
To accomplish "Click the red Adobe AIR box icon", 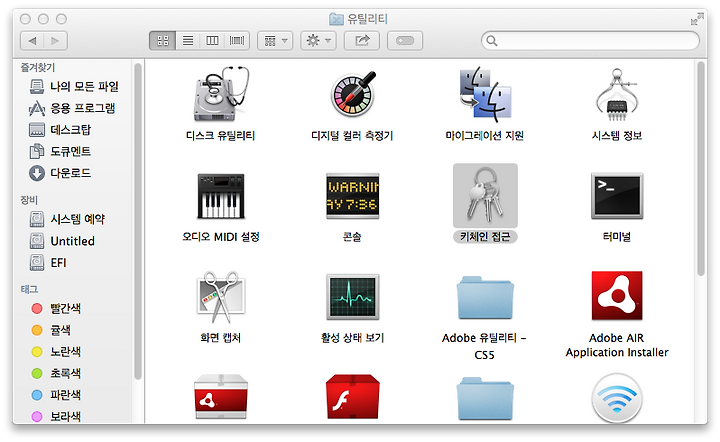I will tap(220, 397).
